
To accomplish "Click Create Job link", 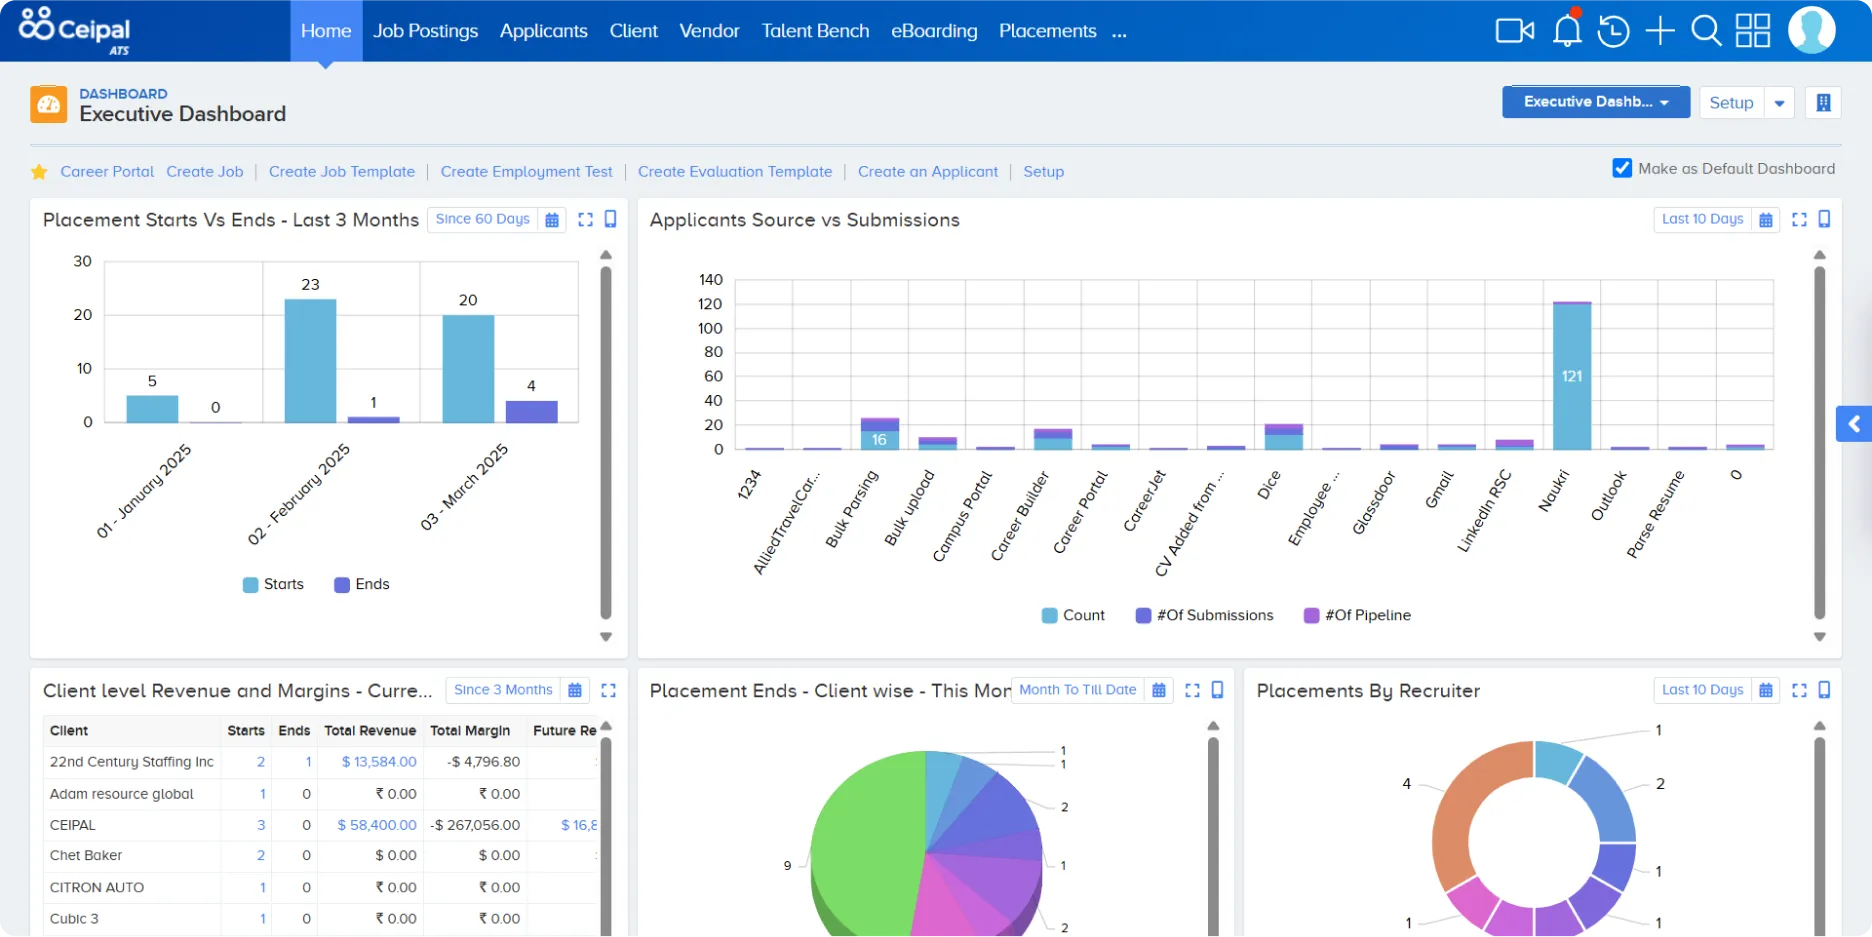I will point(205,172).
